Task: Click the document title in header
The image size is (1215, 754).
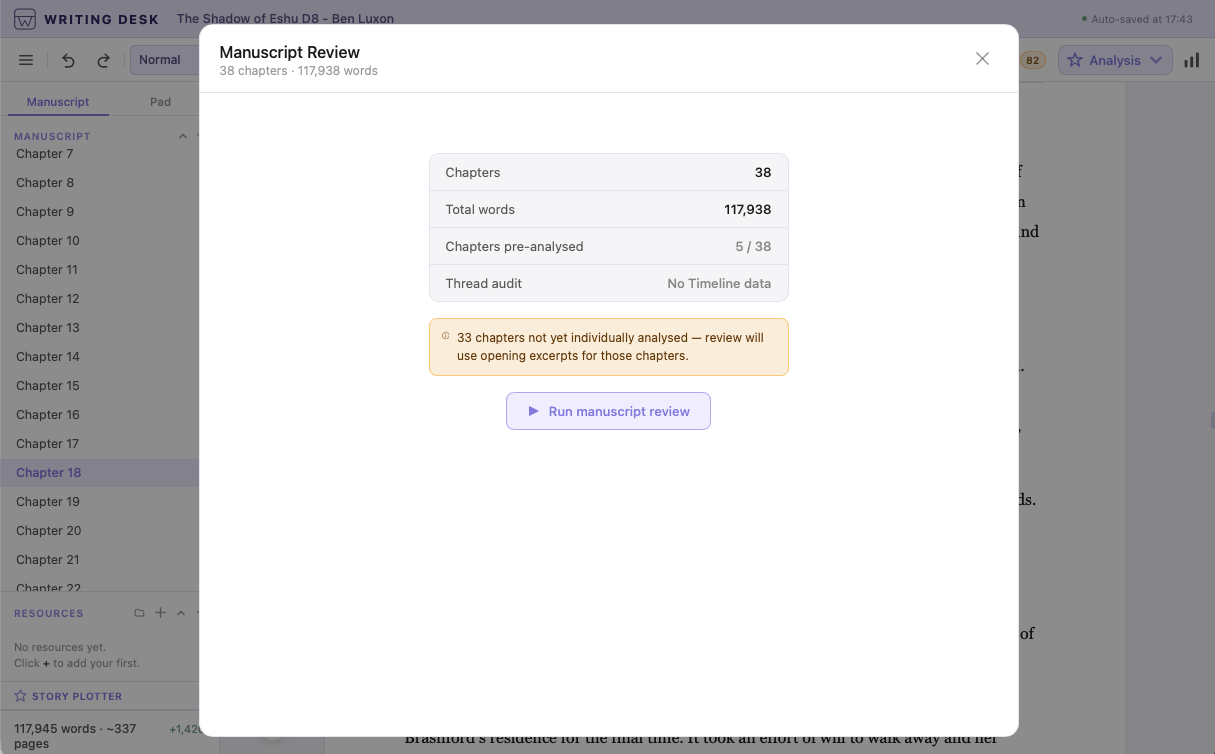Action: coord(285,18)
